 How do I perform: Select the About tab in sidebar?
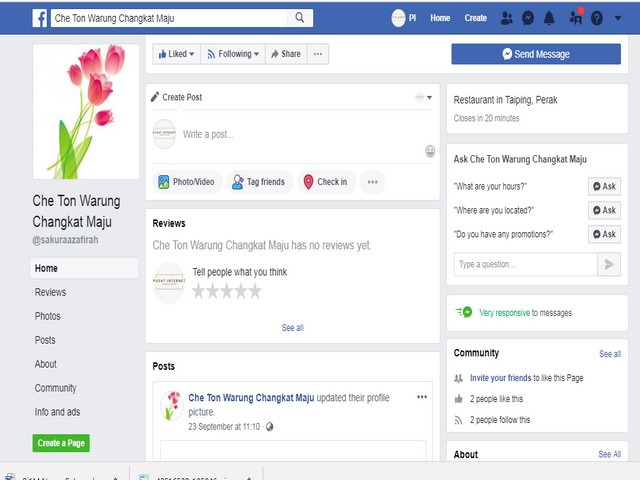(46, 364)
